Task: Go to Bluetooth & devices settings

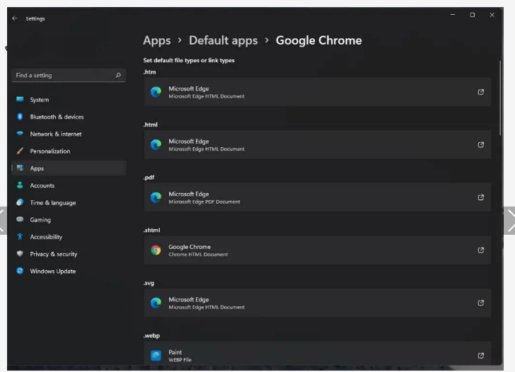Action: coord(69,117)
